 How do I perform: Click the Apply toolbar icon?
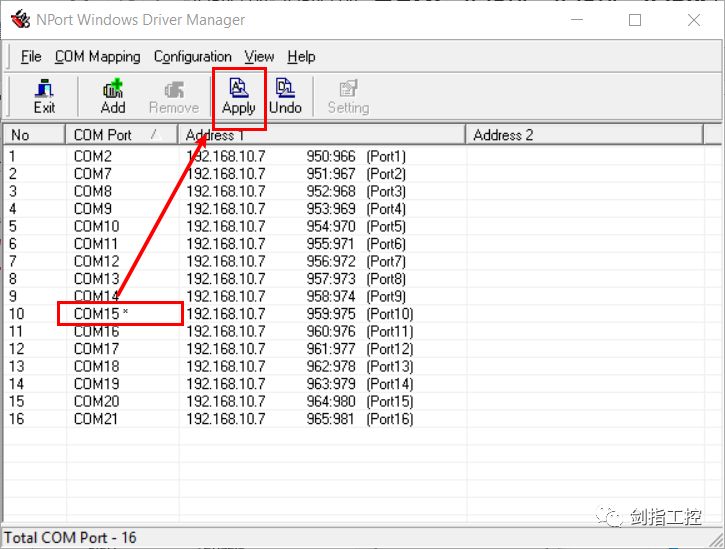[x=239, y=97]
